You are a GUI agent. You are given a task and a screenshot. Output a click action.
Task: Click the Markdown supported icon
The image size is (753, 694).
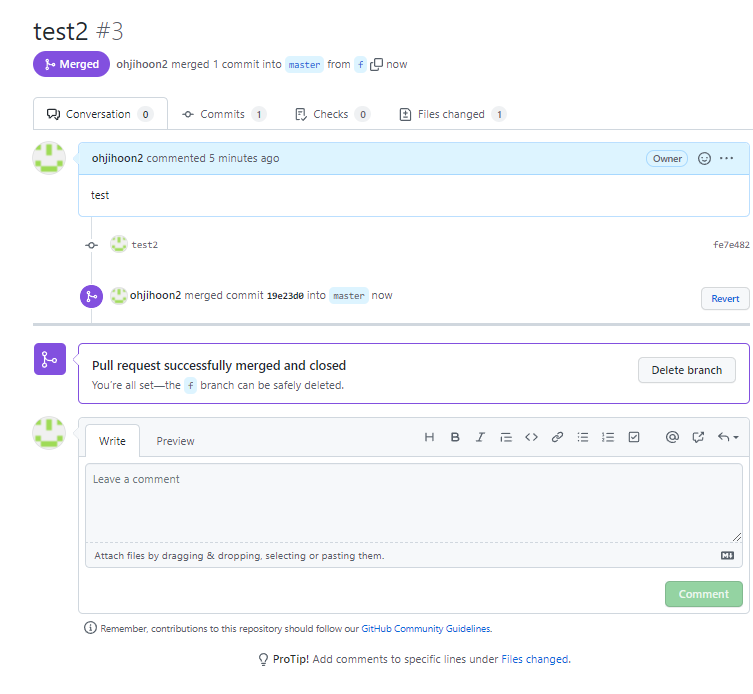coord(727,556)
